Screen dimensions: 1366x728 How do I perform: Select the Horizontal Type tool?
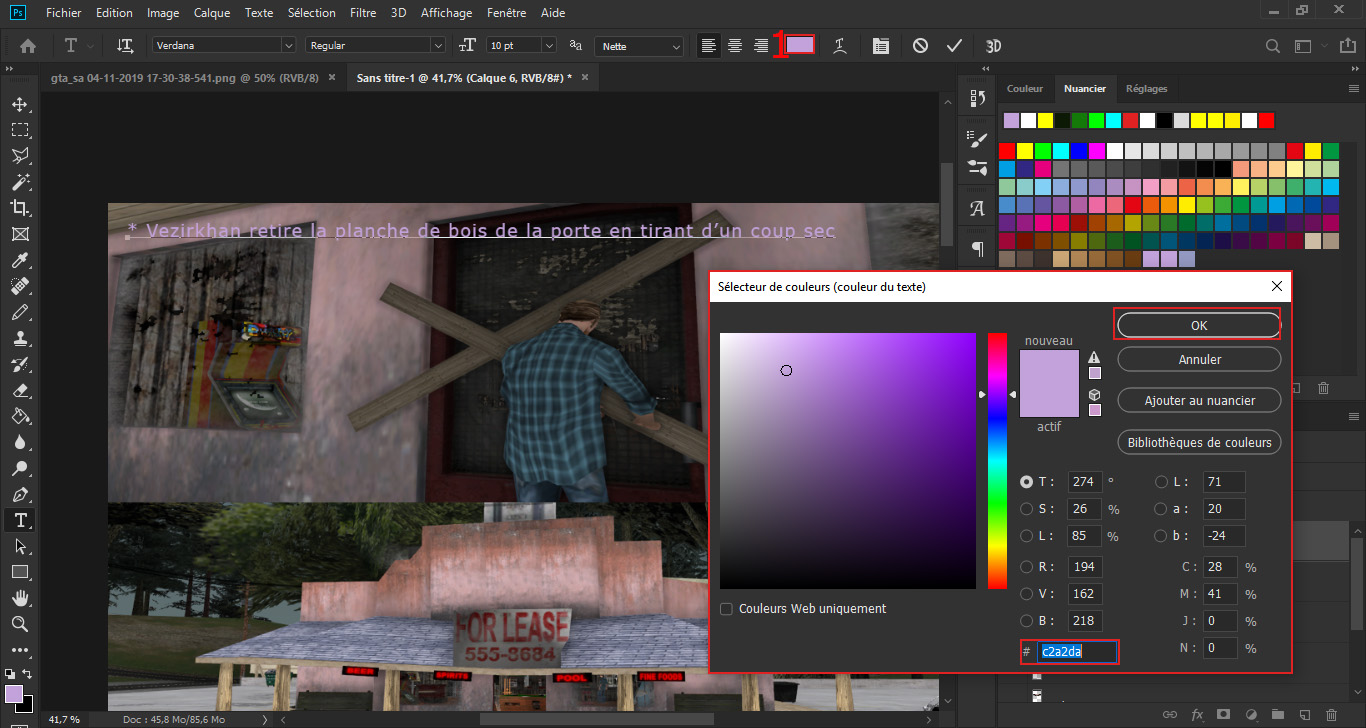coord(19,520)
